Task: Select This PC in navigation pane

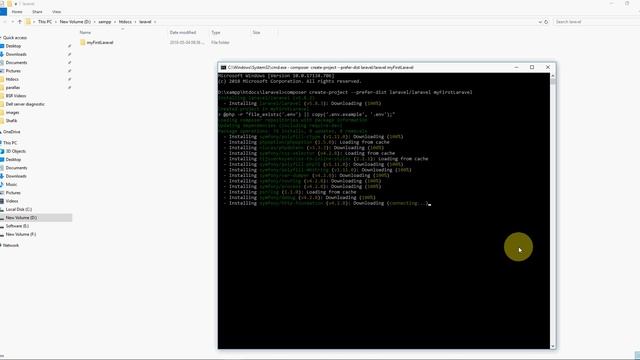Action: pos(10,143)
